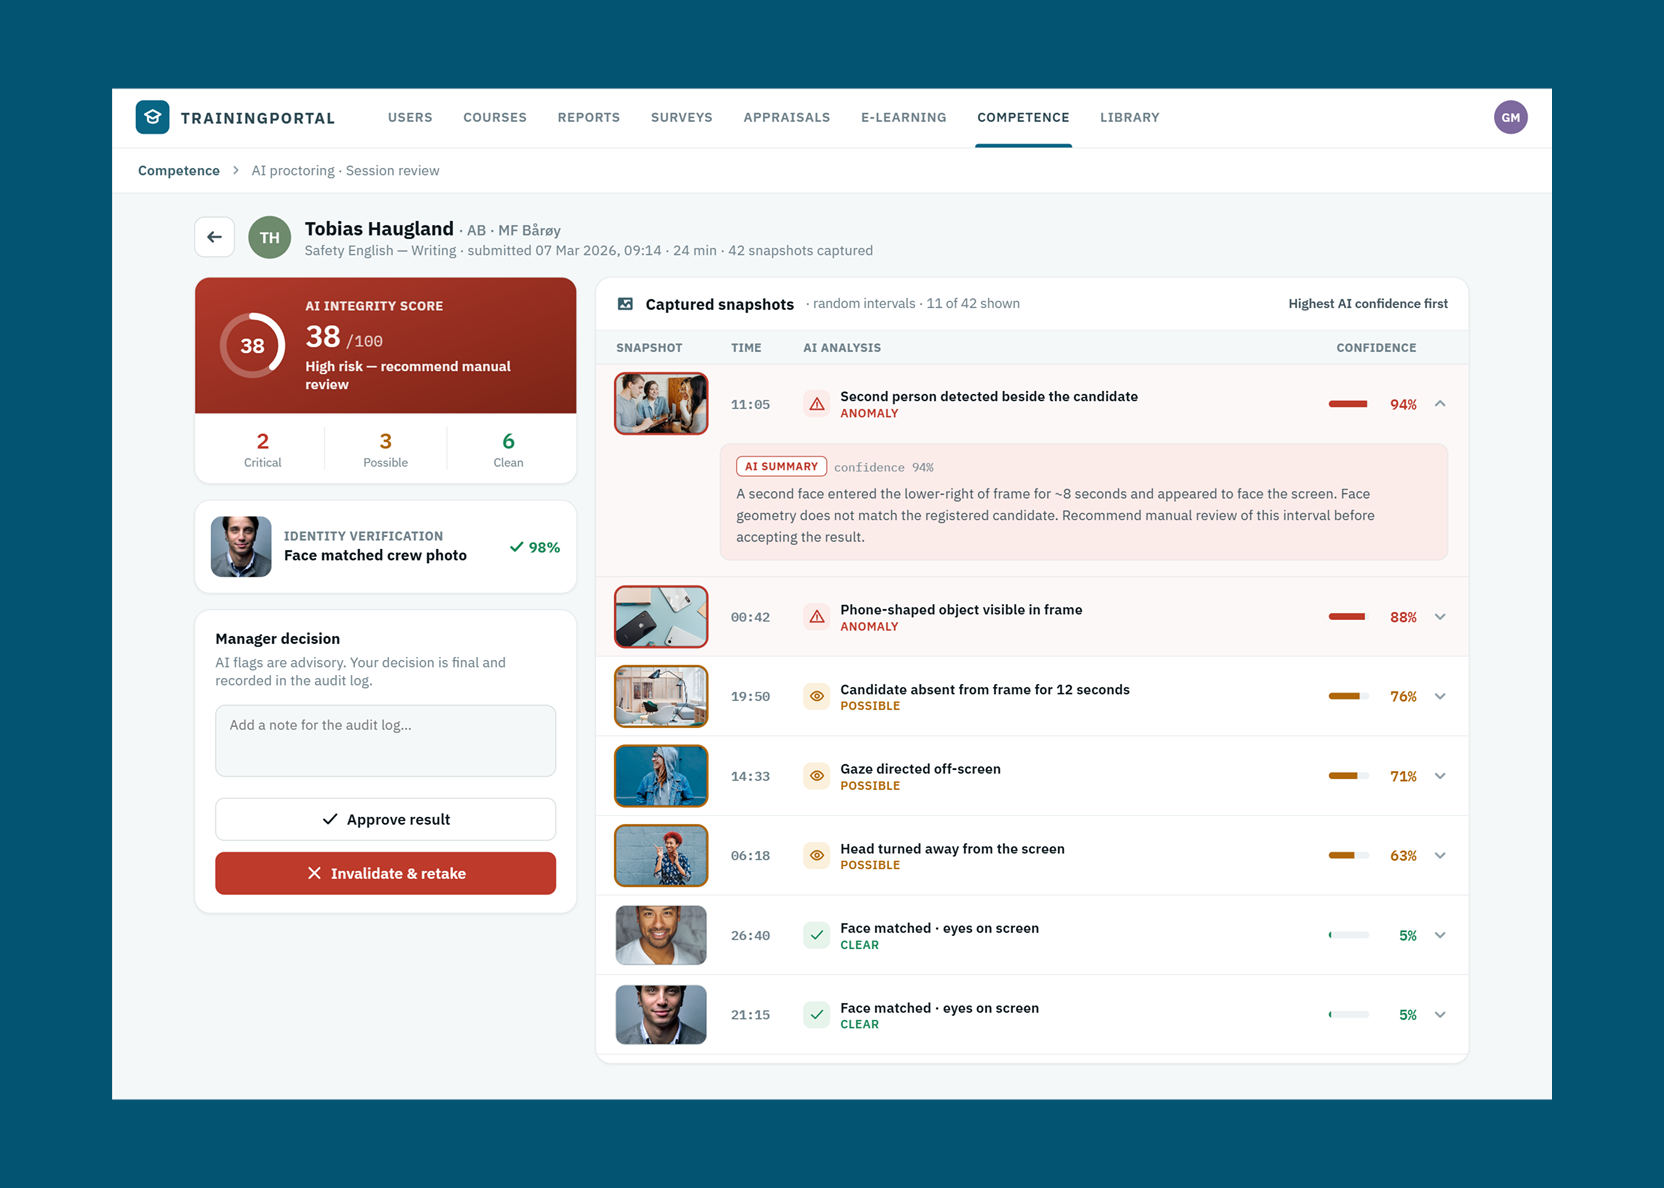Open the Highest AI confidence first sort
Viewport: 1664px width, 1188px height.
(1367, 304)
